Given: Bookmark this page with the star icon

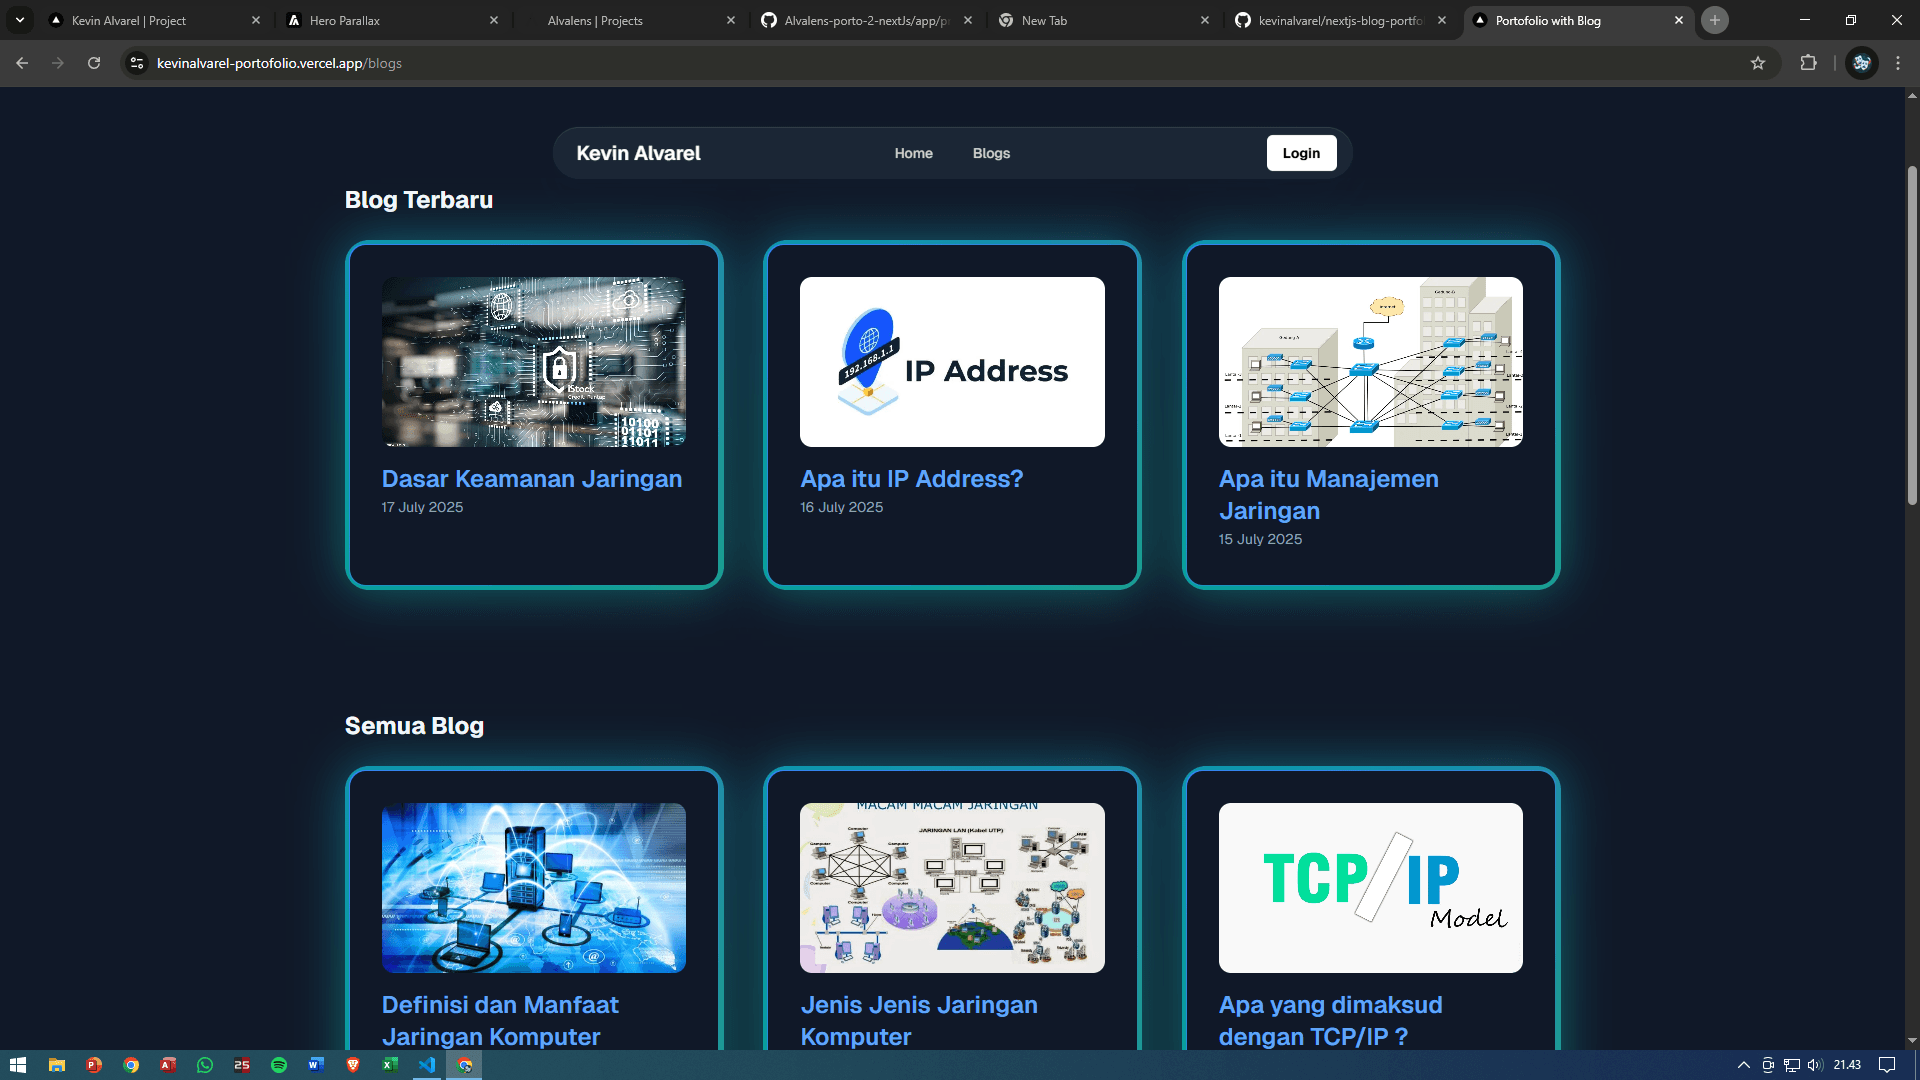Looking at the screenshot, I should [x=1758, y=63].
